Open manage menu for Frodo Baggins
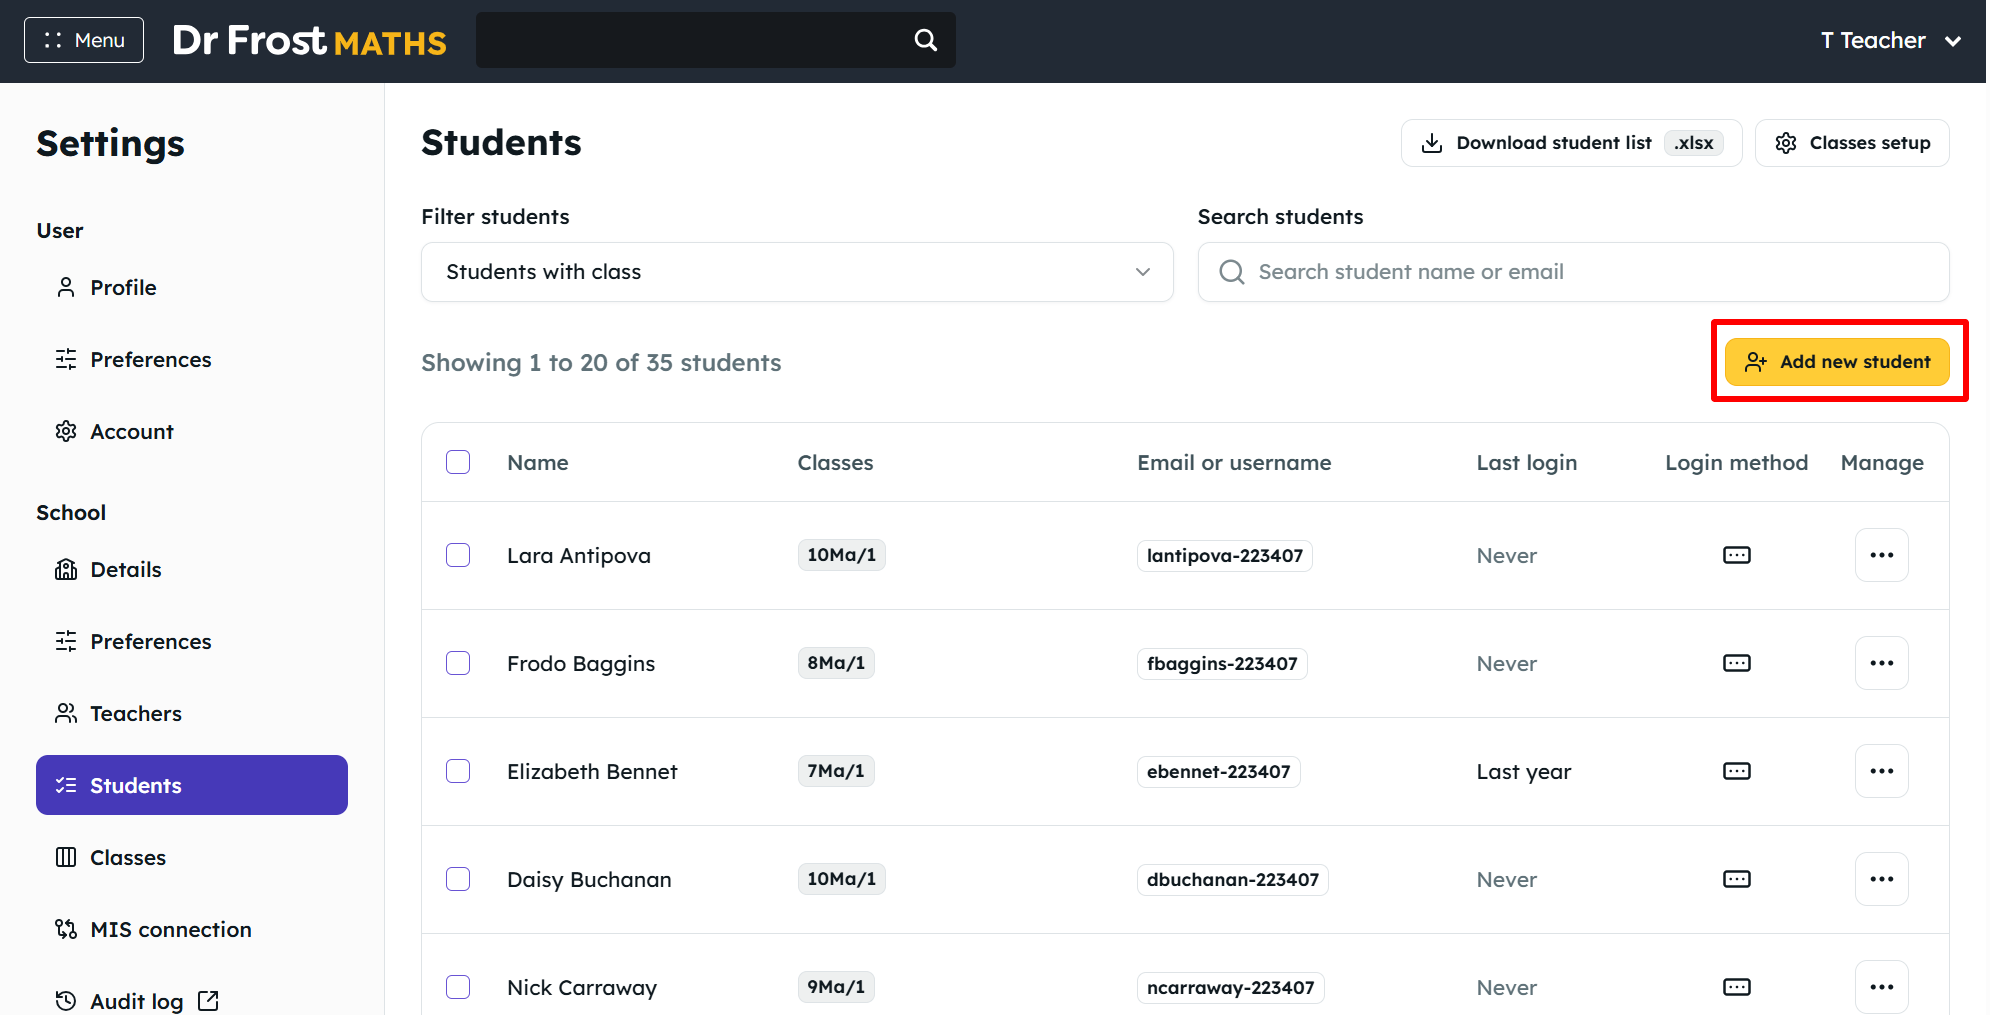Image resolution: width=1990 pixels, height=1015 pixels. pyautogui.click(x=1882, y=663)
